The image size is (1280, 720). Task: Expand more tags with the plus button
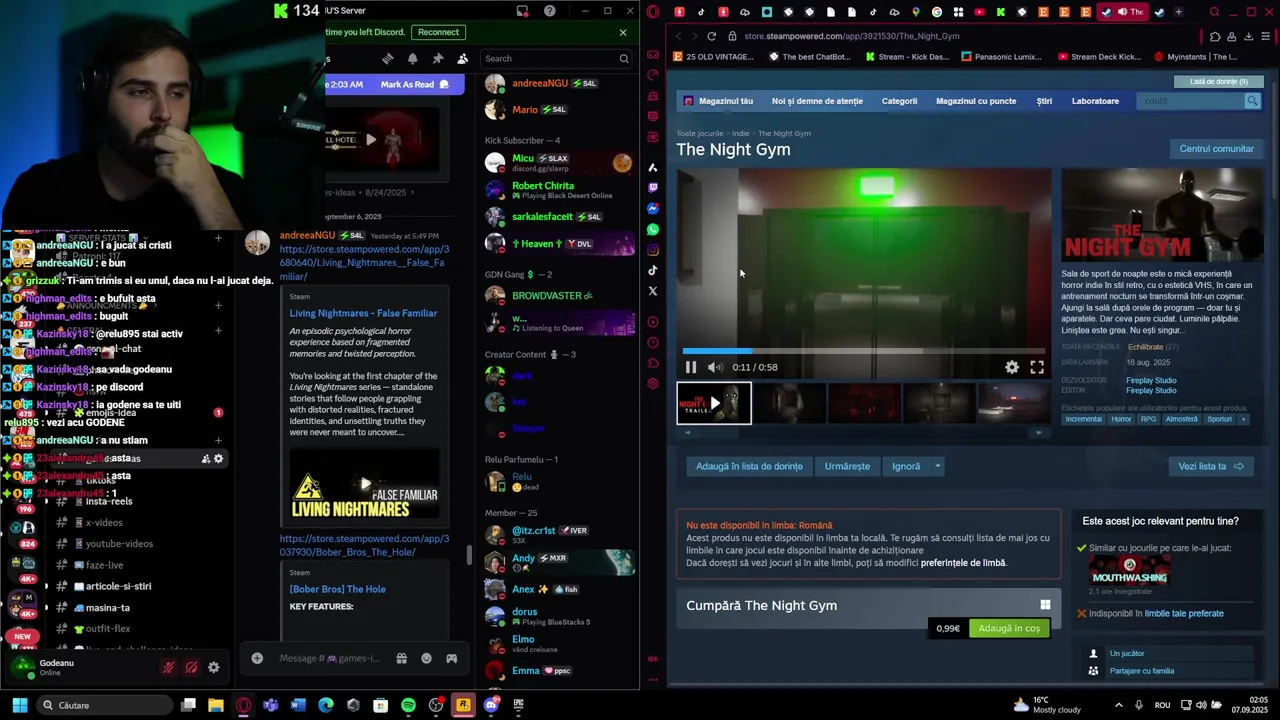pyautogui.click(x=1243, y=419)
